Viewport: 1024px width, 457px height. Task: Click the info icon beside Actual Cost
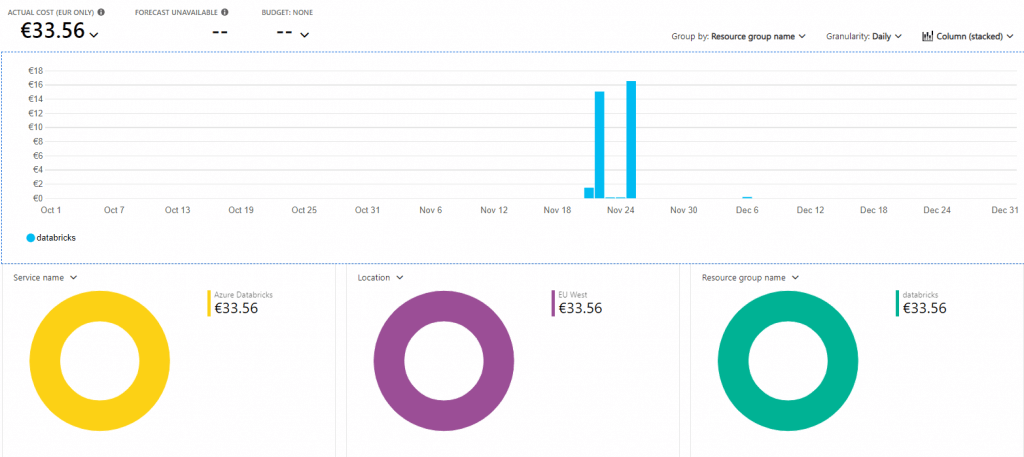coord(101,12)
